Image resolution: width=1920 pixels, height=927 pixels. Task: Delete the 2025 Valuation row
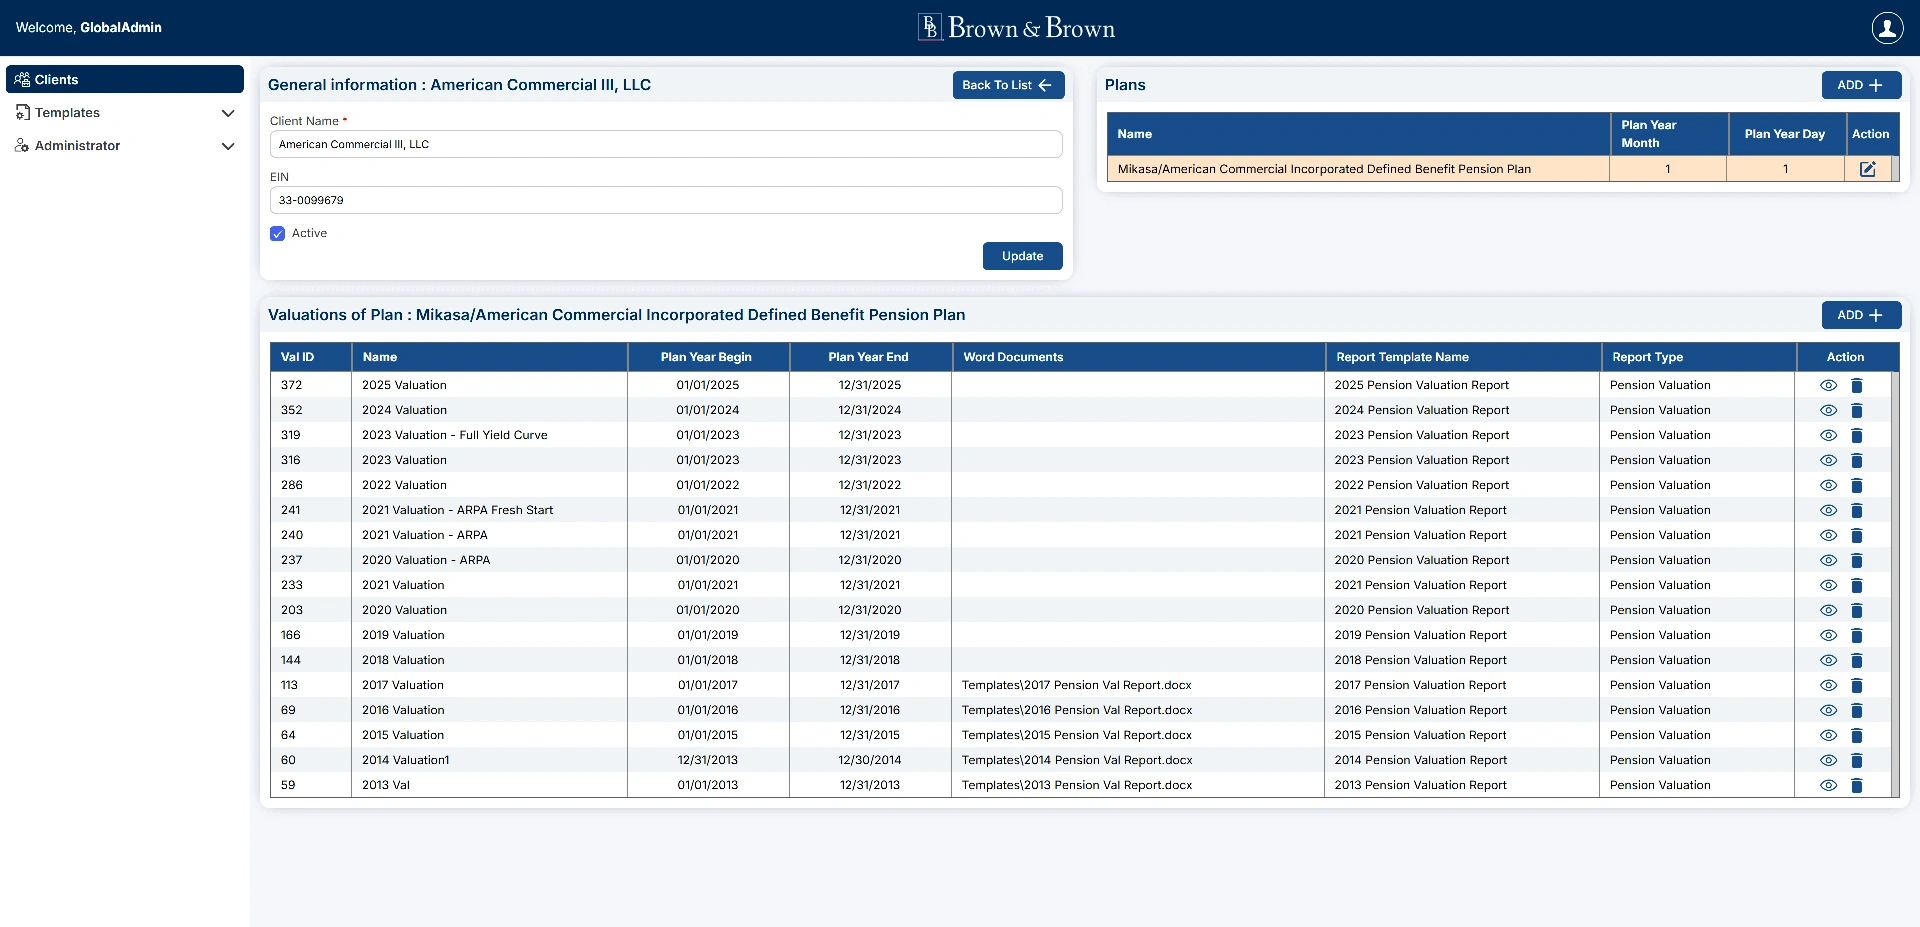[x=1857, y=386]
